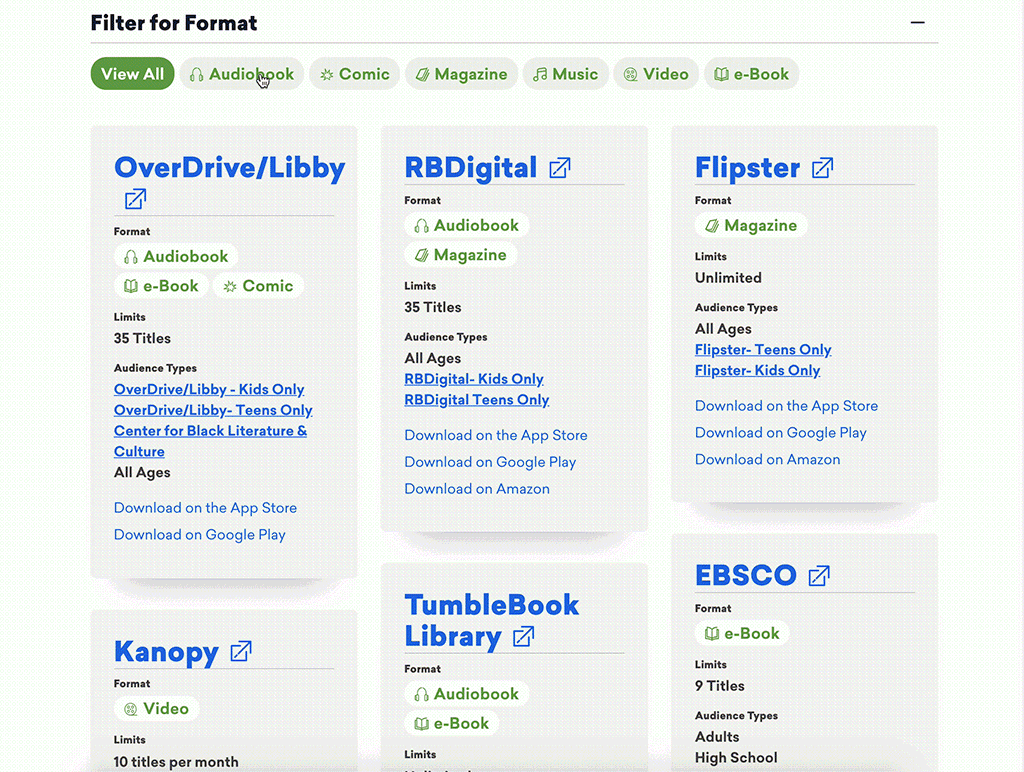Open Flipster- Teens Only link

[763, 350]
